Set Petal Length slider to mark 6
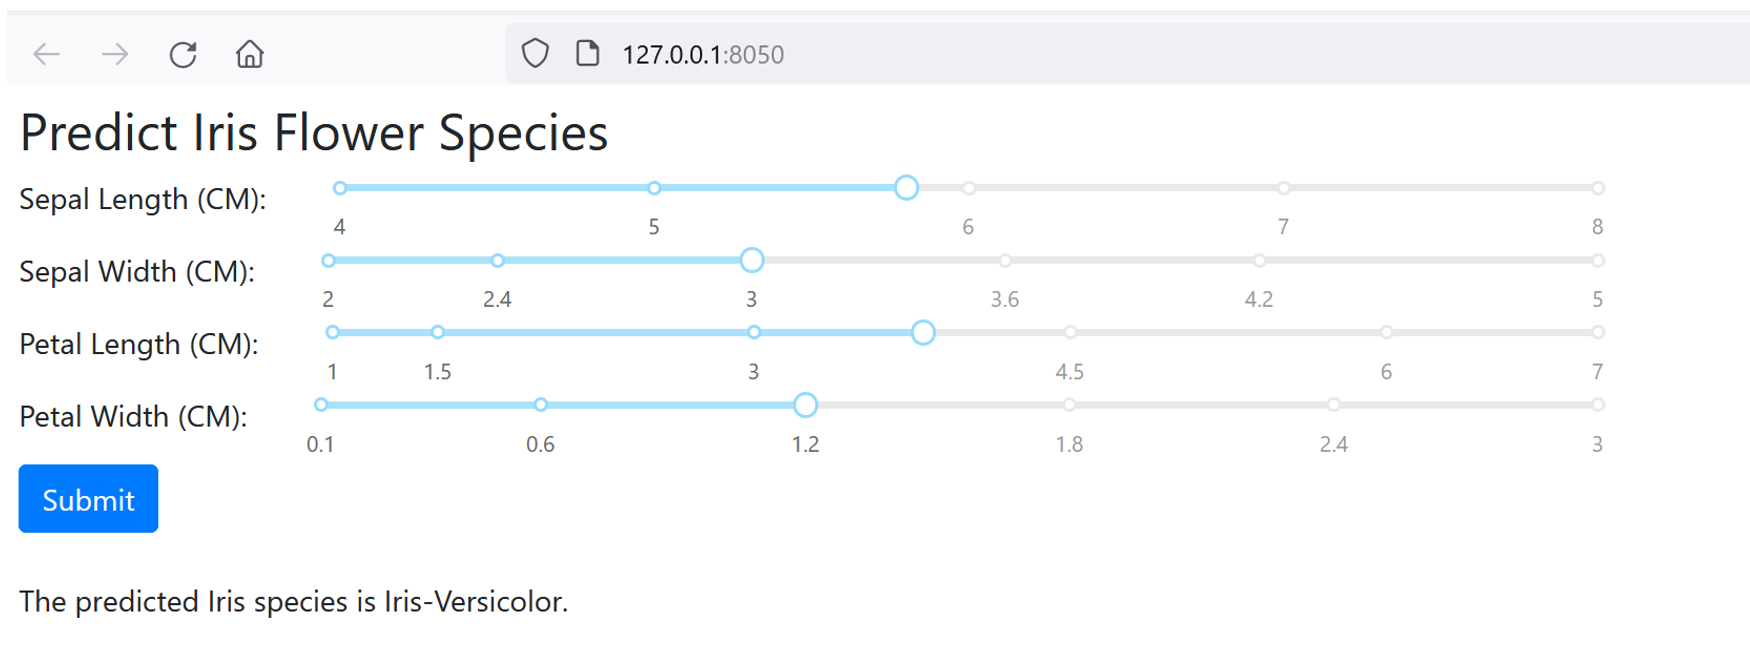Screen dimensions: 1750x656 coord(1386,332)
